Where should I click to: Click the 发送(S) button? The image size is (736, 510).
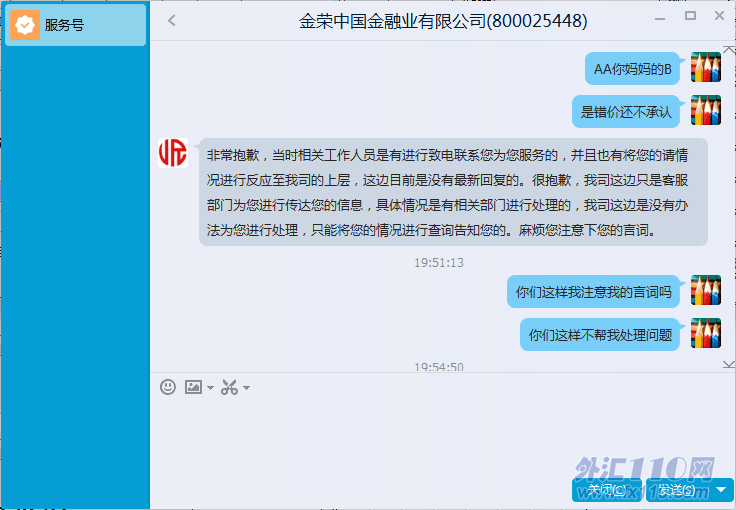pyautogui.click(x=677, y=490)
